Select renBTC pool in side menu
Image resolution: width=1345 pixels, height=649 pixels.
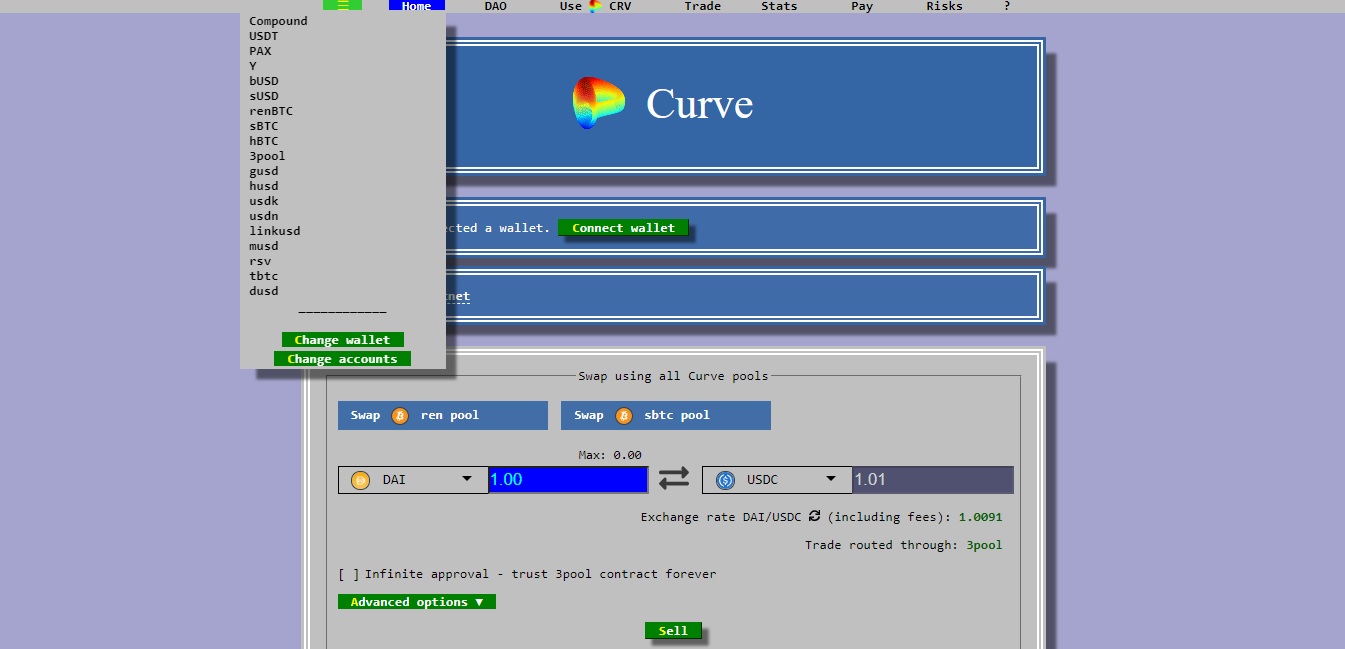(271, 111)
